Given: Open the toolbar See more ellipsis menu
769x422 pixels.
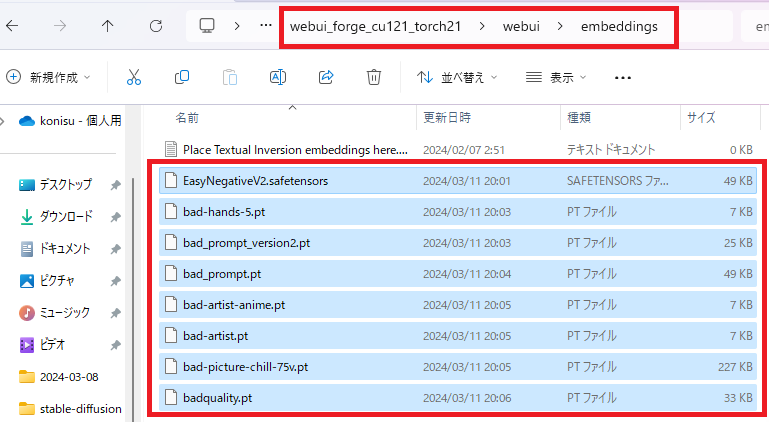Looking at the screenshot, I should pyautogui.click(x=622, y=78).
